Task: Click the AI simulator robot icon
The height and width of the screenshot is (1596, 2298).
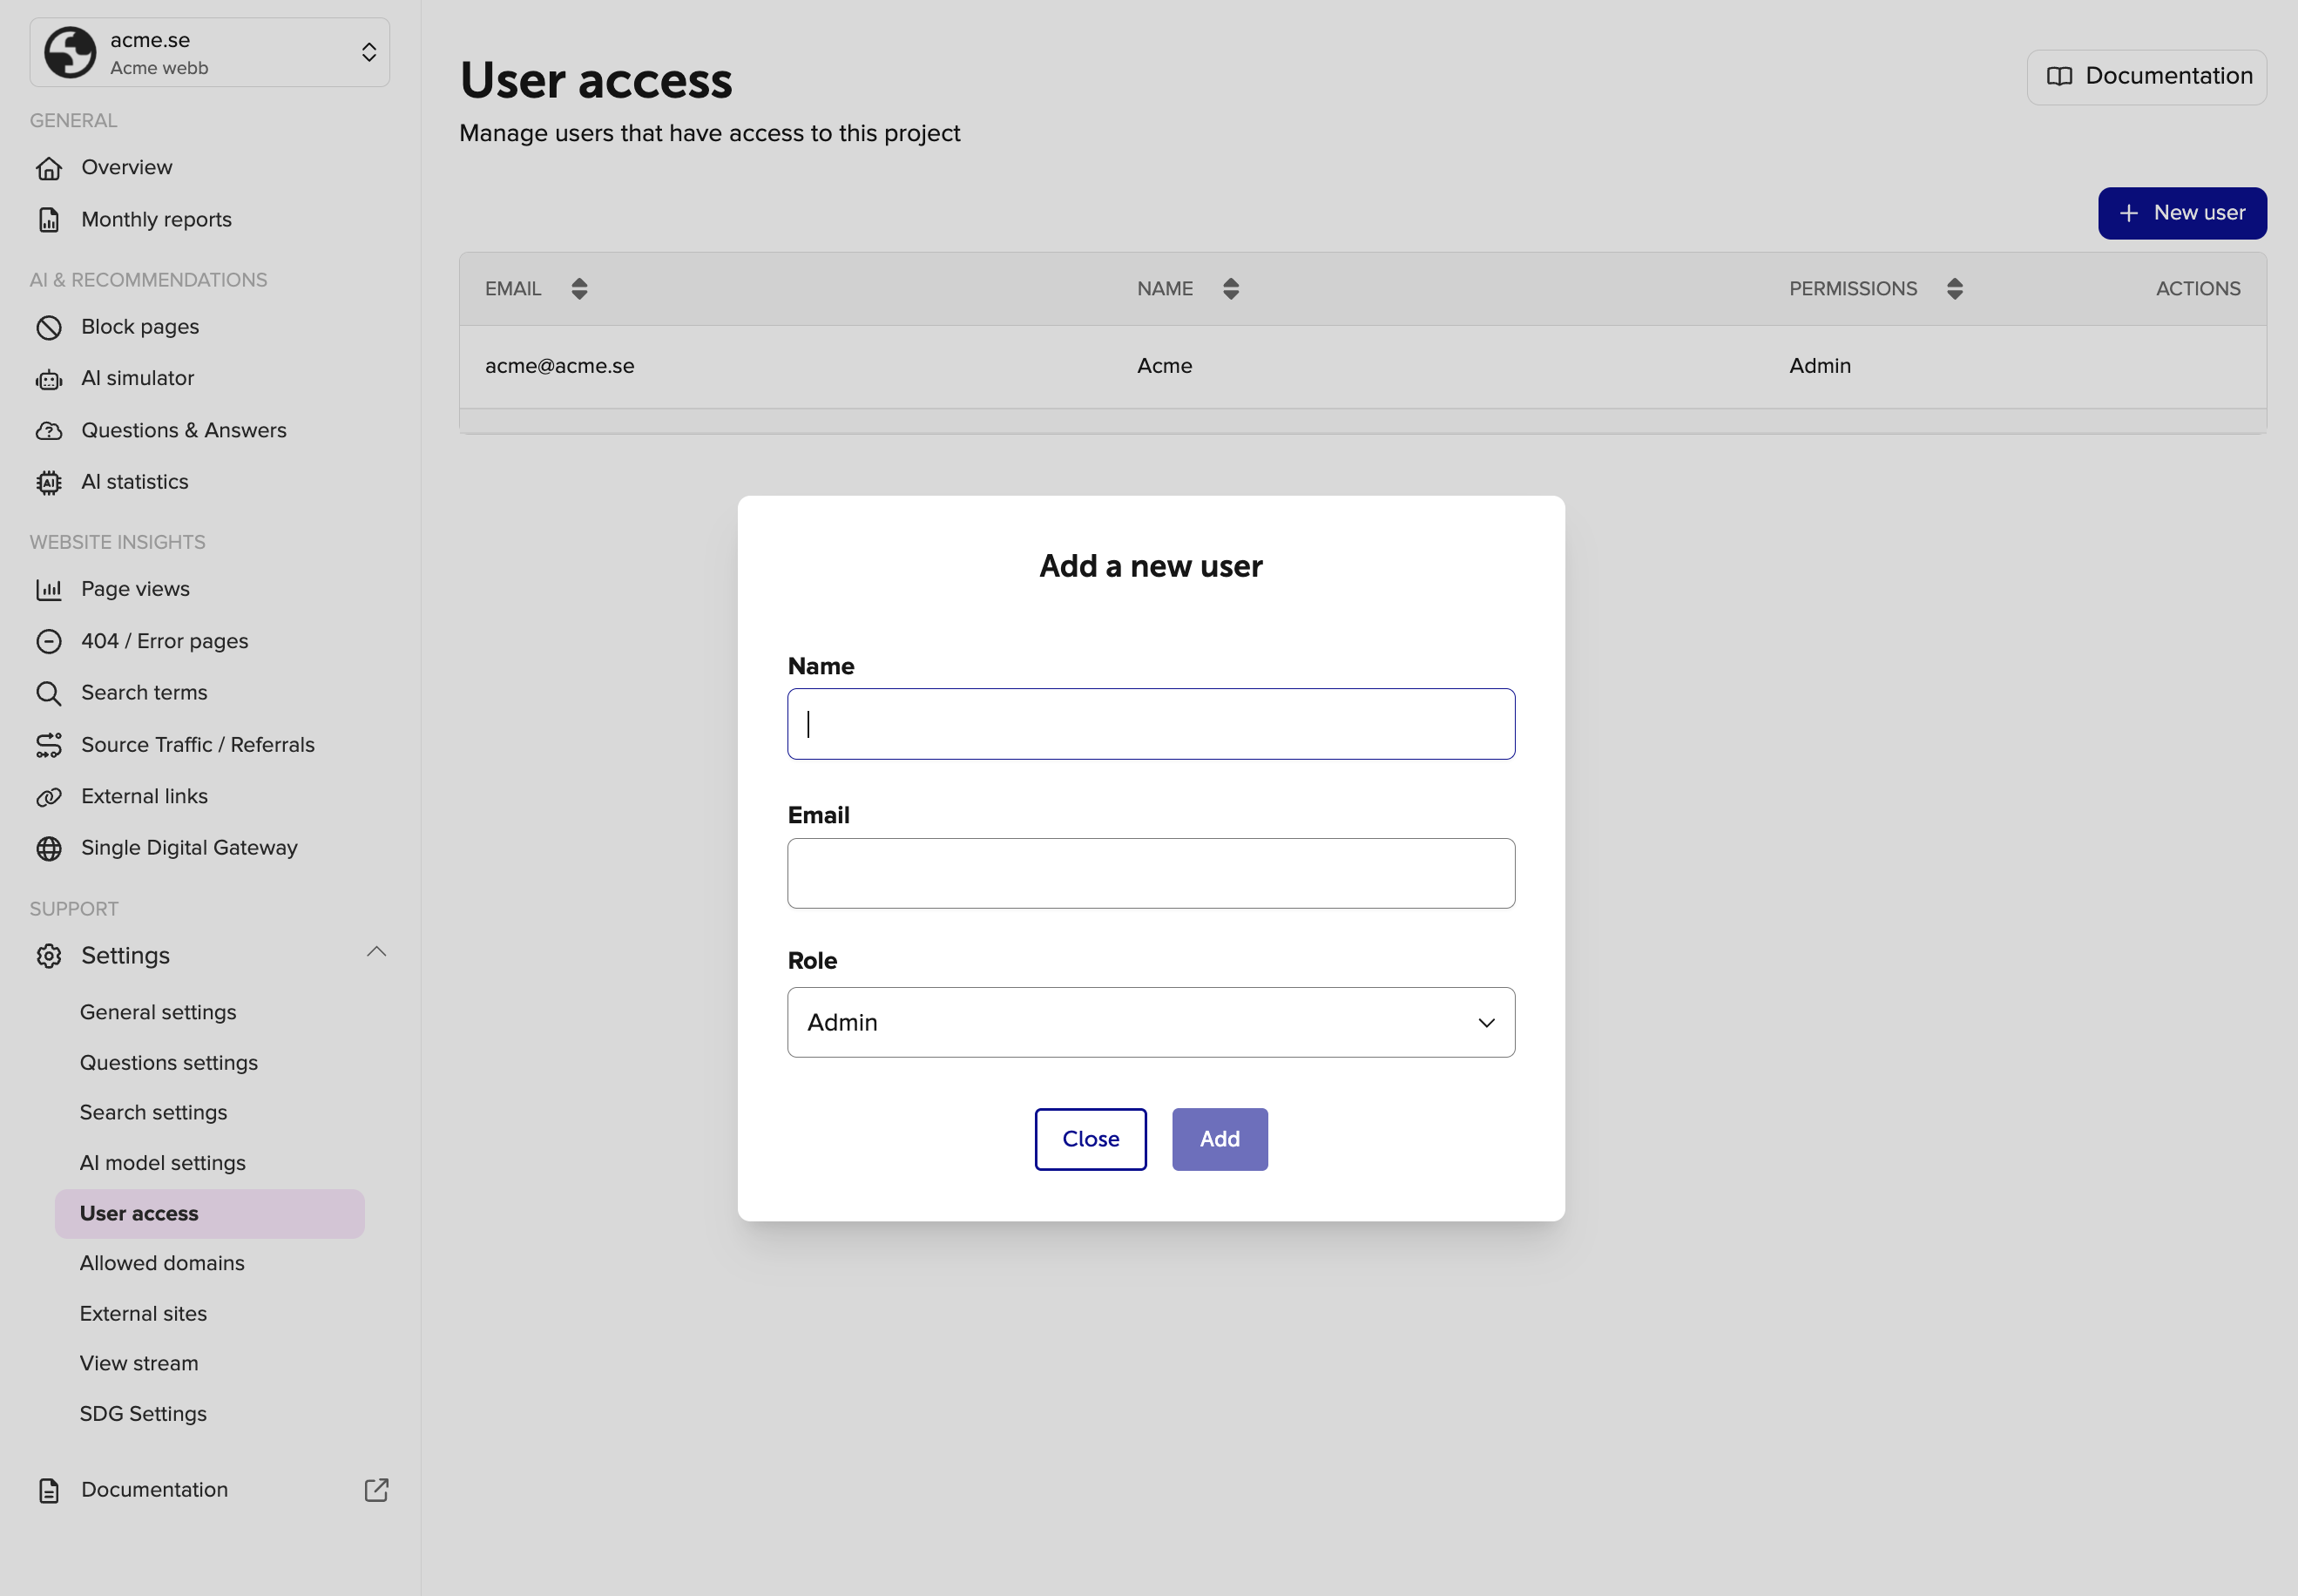Action: click(49, 379)
